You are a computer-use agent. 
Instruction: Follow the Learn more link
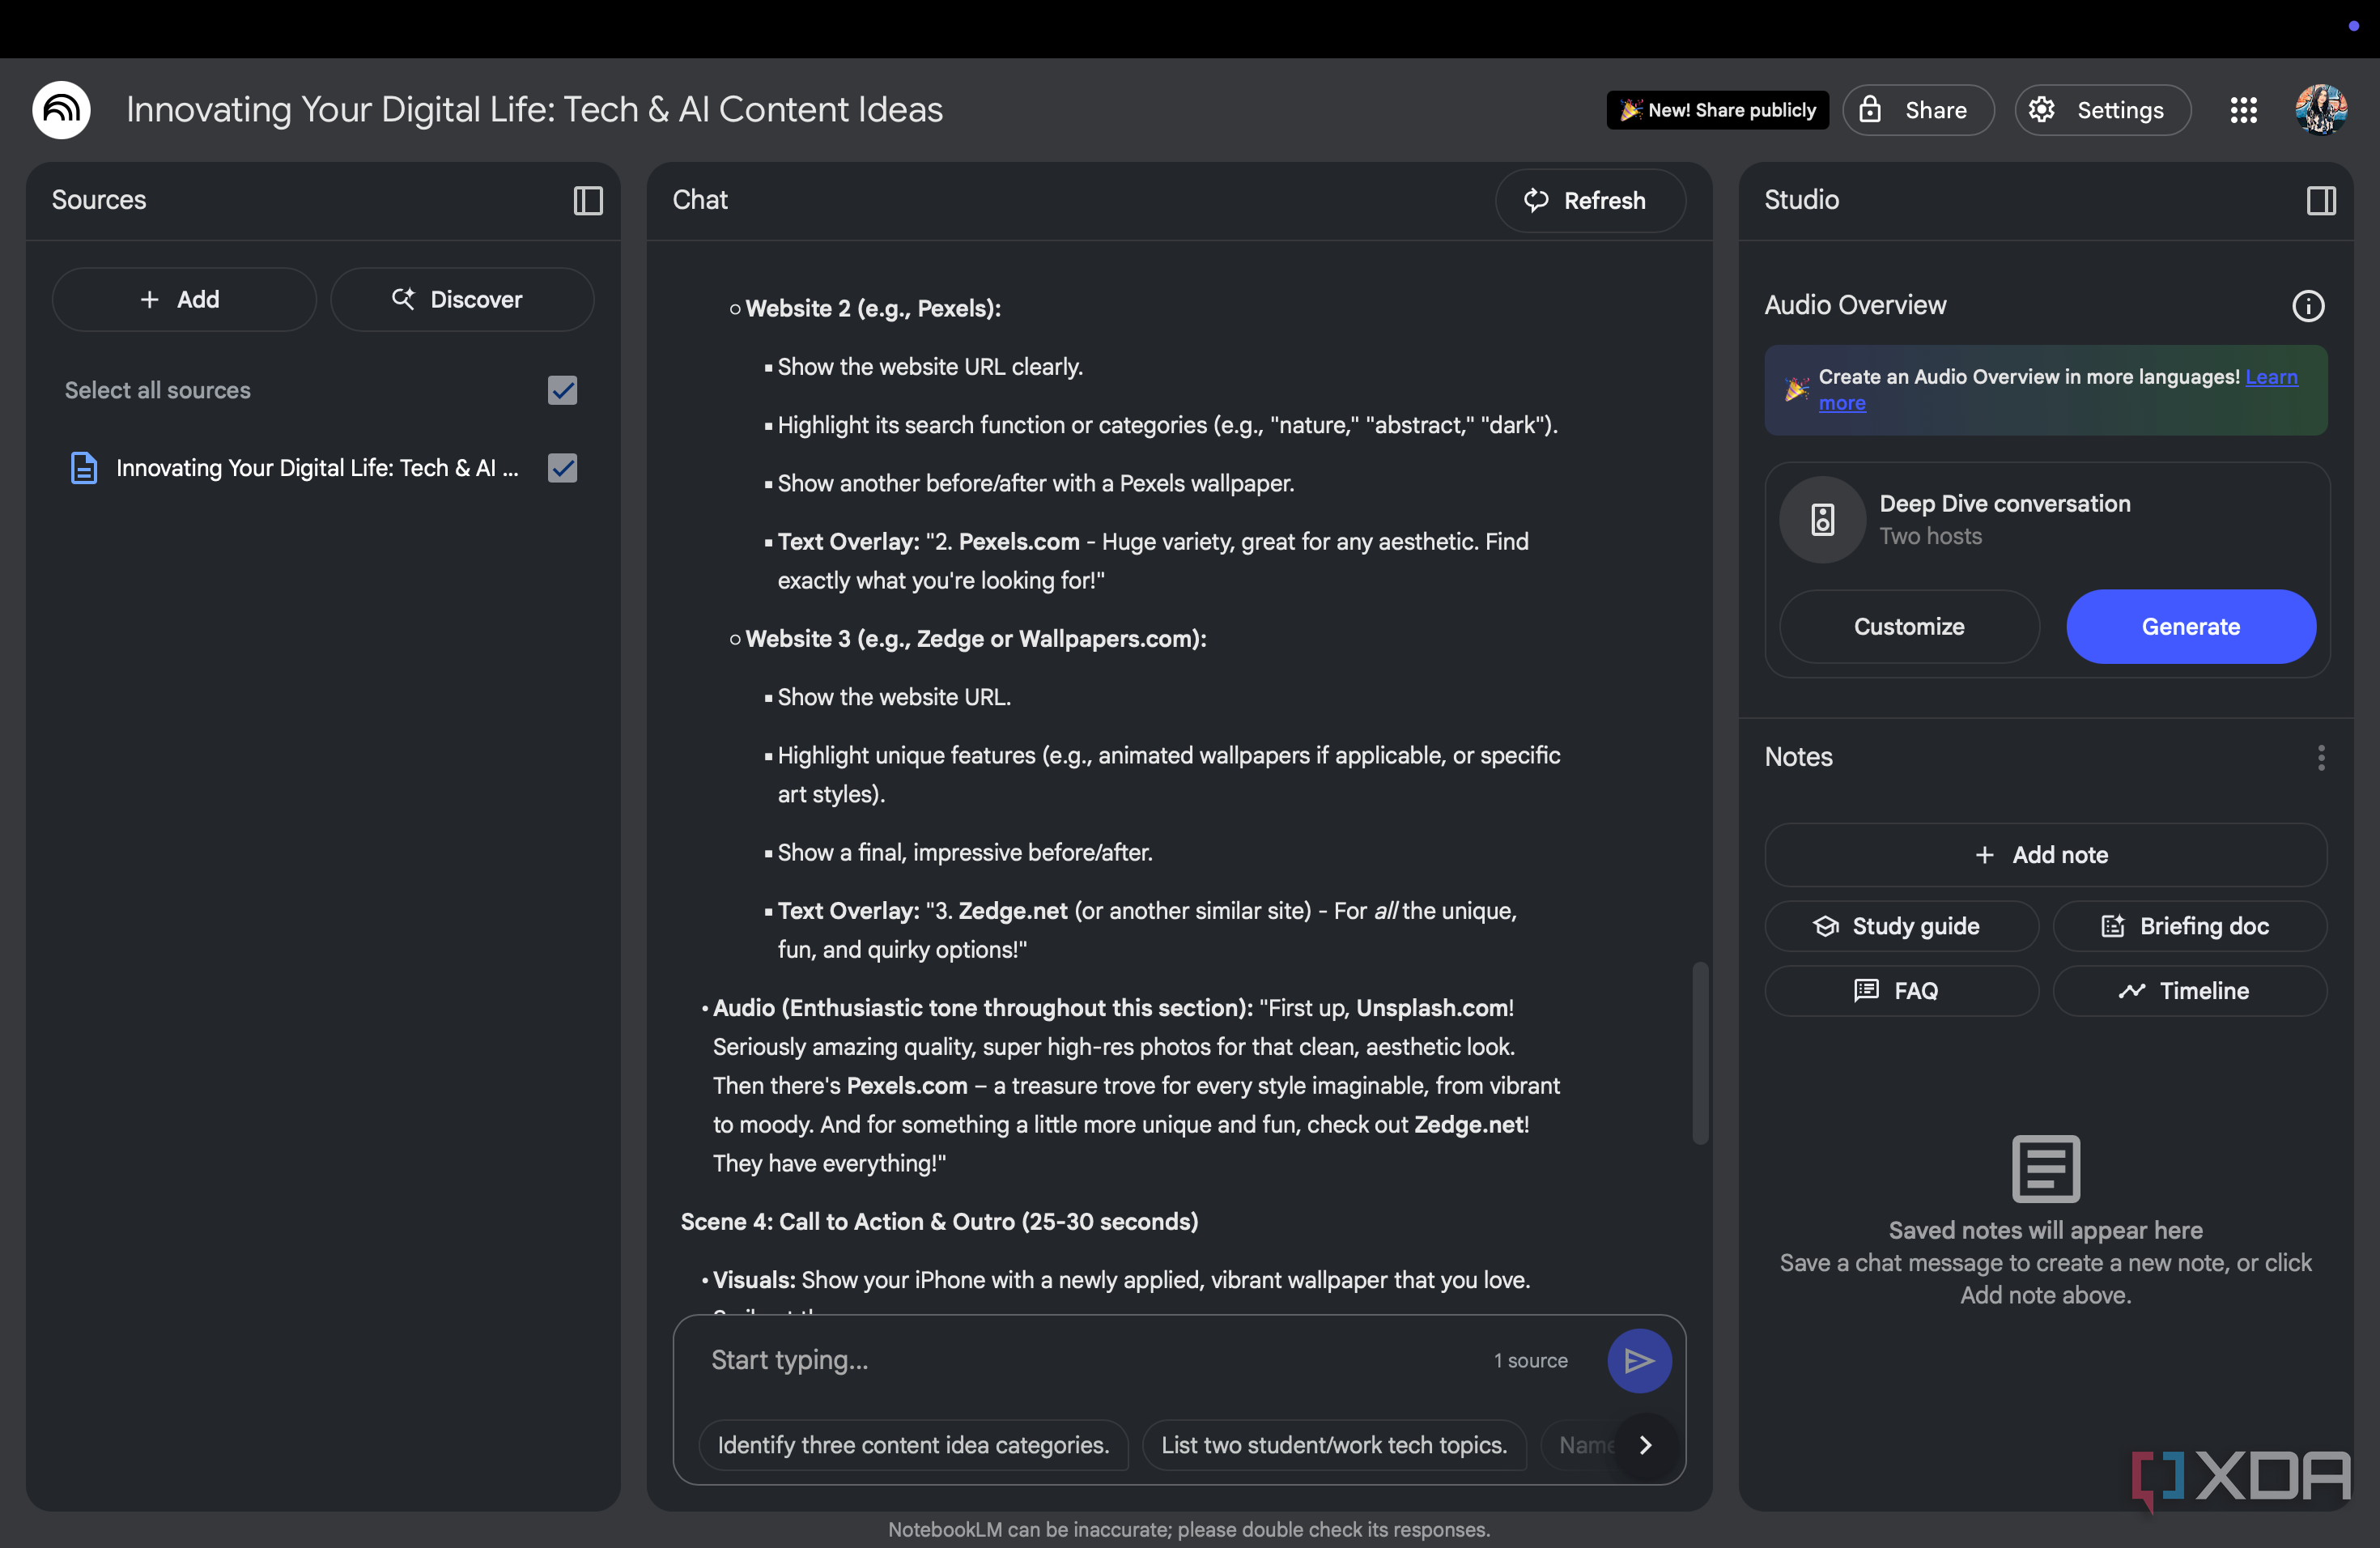pos(2270,377)
